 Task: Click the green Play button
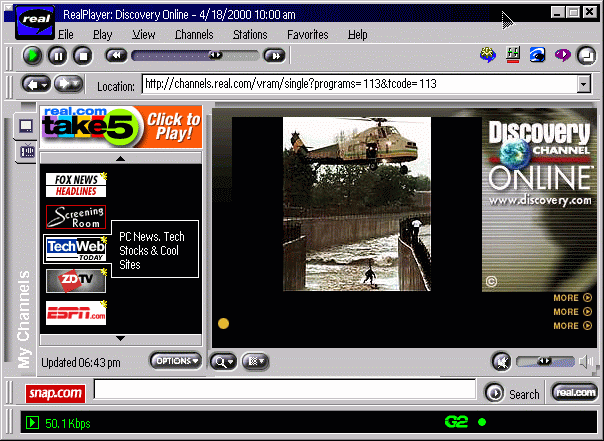point(32,56)
